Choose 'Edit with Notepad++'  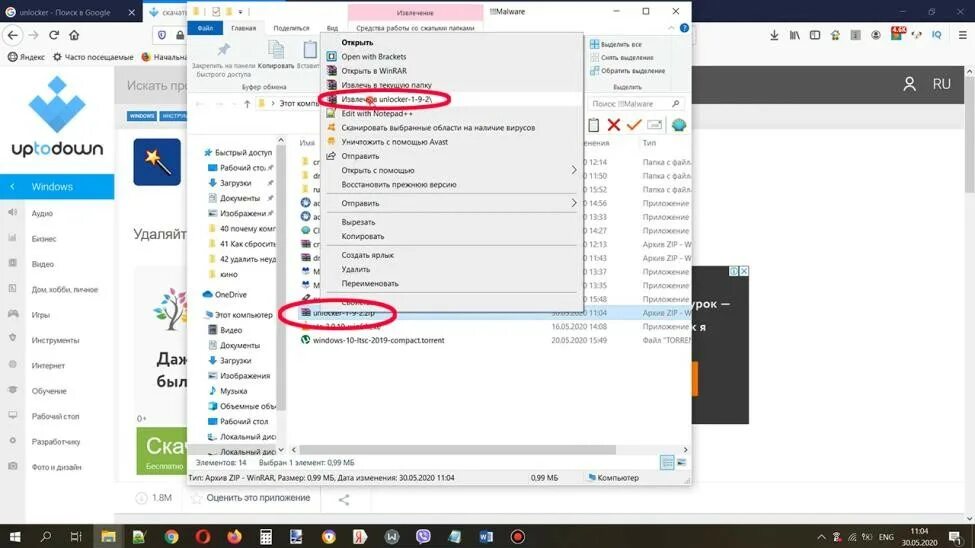(377, 113)
